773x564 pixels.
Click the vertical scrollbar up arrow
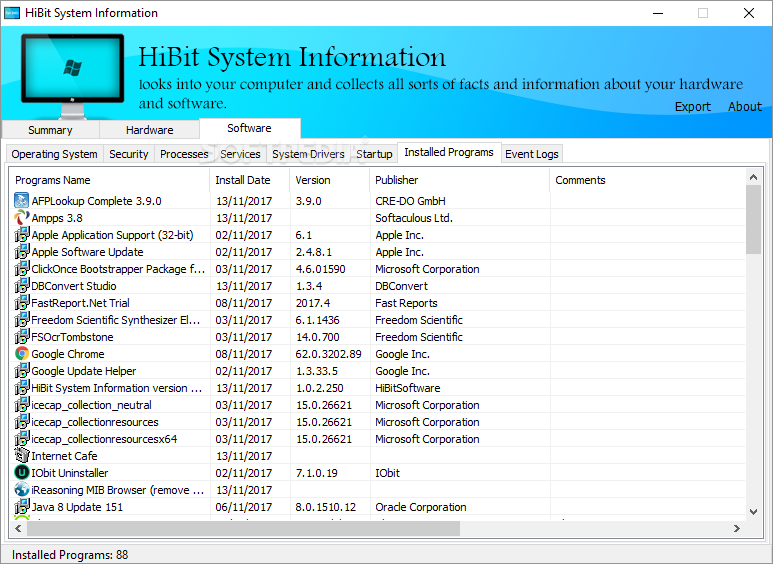753,176
